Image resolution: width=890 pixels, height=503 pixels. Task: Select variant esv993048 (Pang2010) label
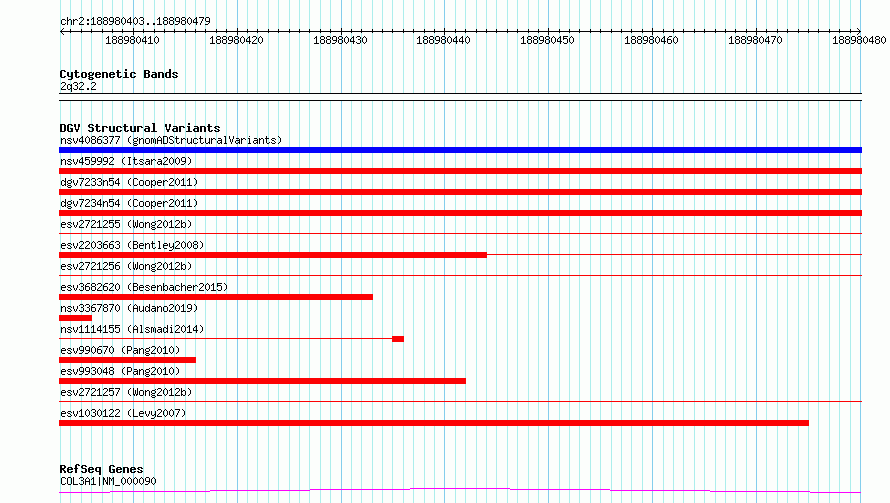coord(120,371)
